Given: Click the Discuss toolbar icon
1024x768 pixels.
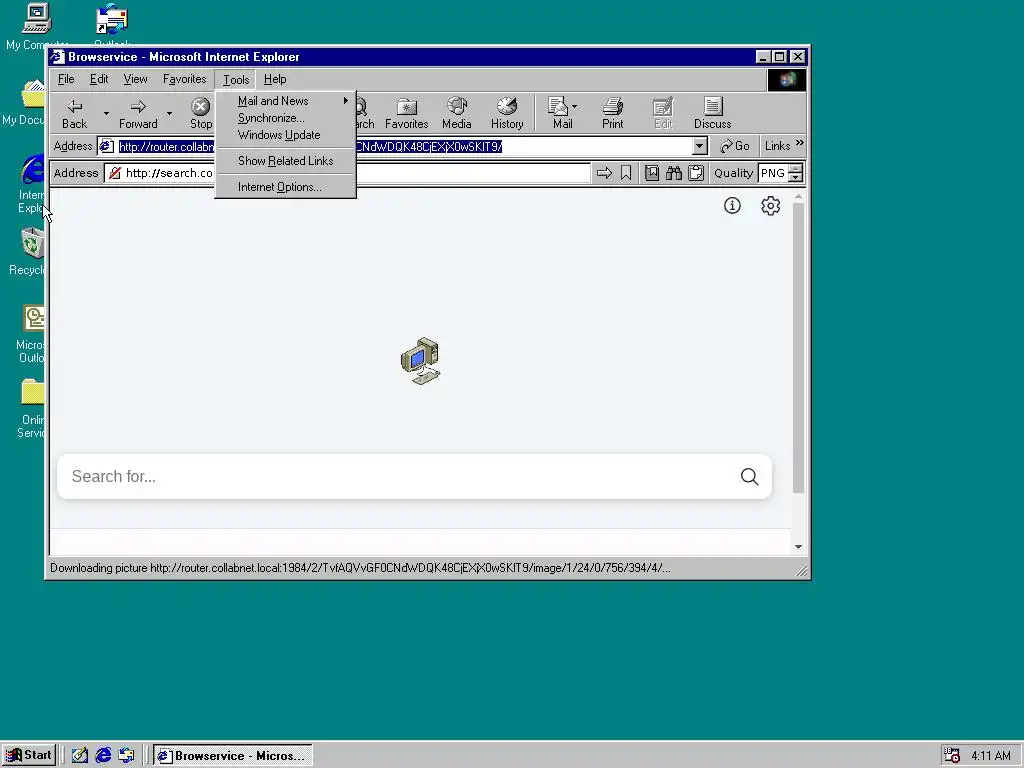Looking at the screenshot, I should click(x=712, y=113).
